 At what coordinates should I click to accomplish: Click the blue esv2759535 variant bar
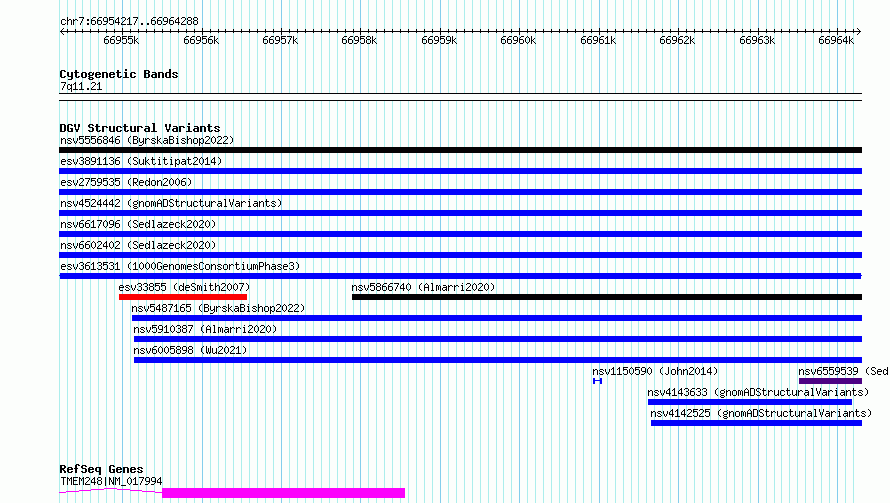click(x=460, y=192)
